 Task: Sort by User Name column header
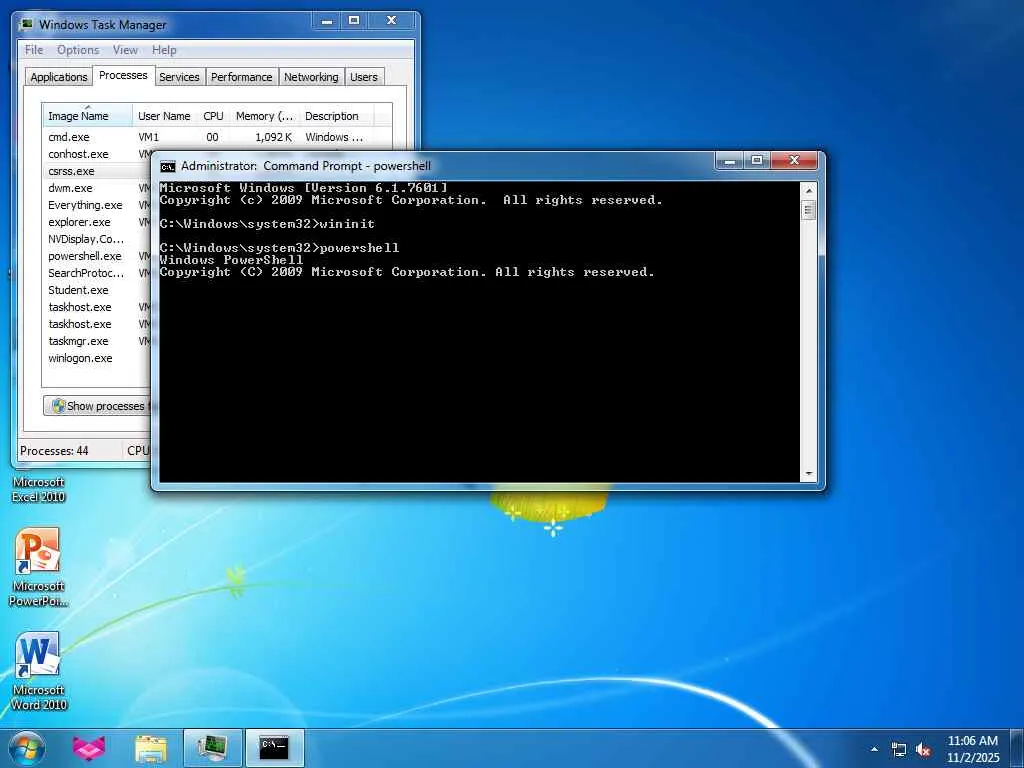165,116
